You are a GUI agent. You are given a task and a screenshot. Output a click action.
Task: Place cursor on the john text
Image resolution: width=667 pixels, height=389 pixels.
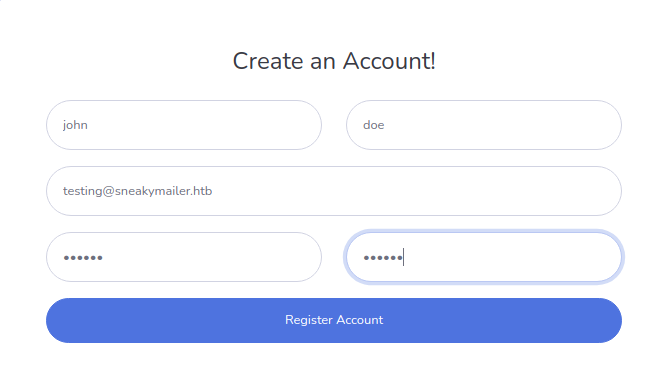coord(75,125)
